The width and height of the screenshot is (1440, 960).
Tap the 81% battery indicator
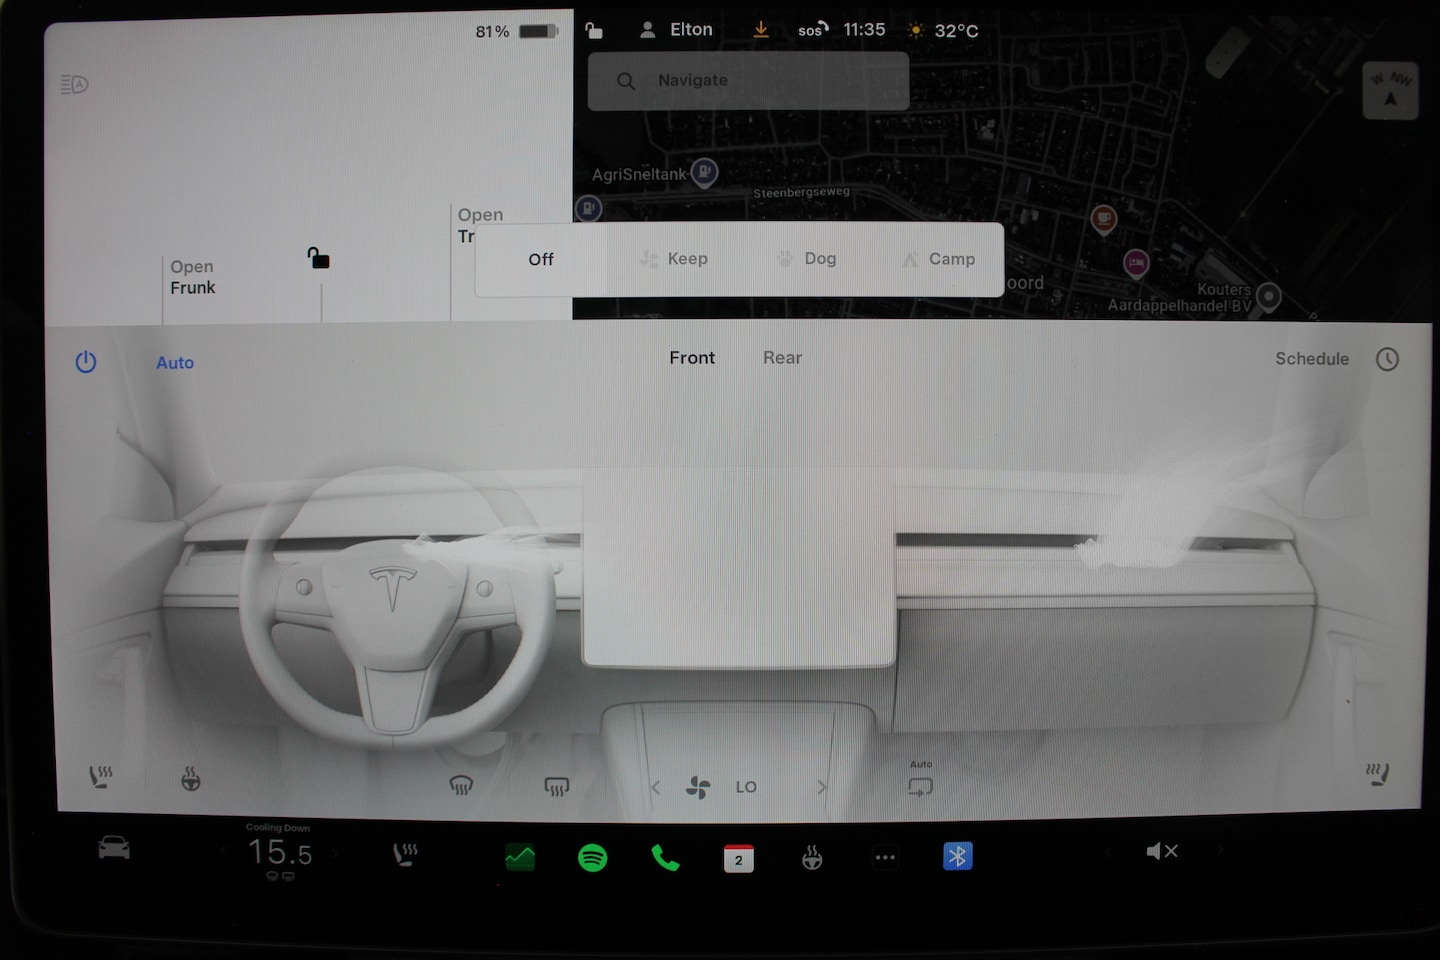click(x=516, y=31)
